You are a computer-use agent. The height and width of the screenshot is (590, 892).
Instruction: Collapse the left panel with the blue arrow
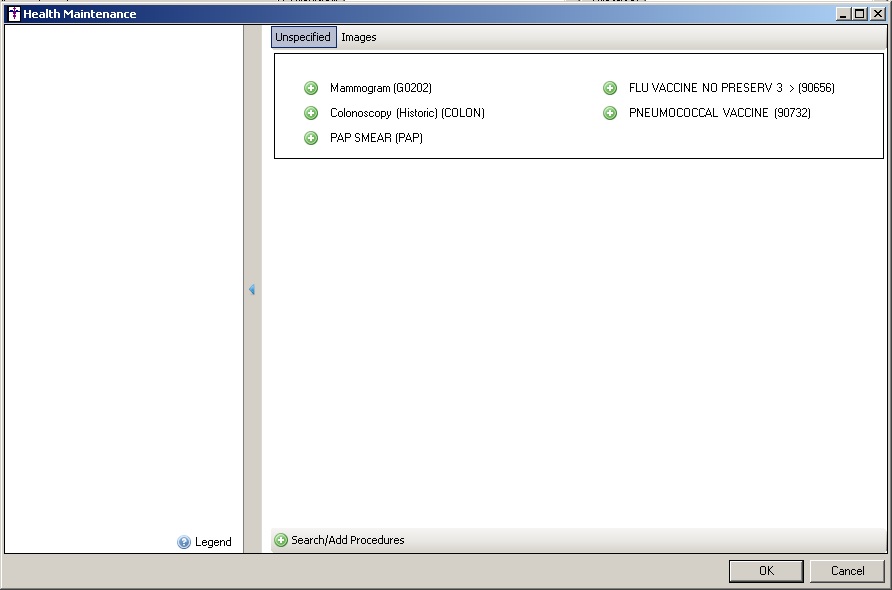coord(252,289)
